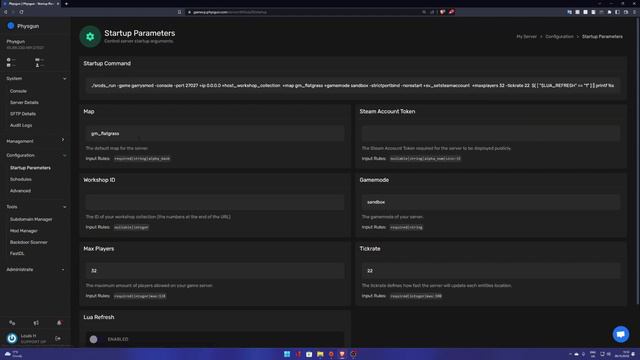This screenshot has width=640, height=360.
Task: Open Console in the sidebar
Action: [x=18, y=91]
